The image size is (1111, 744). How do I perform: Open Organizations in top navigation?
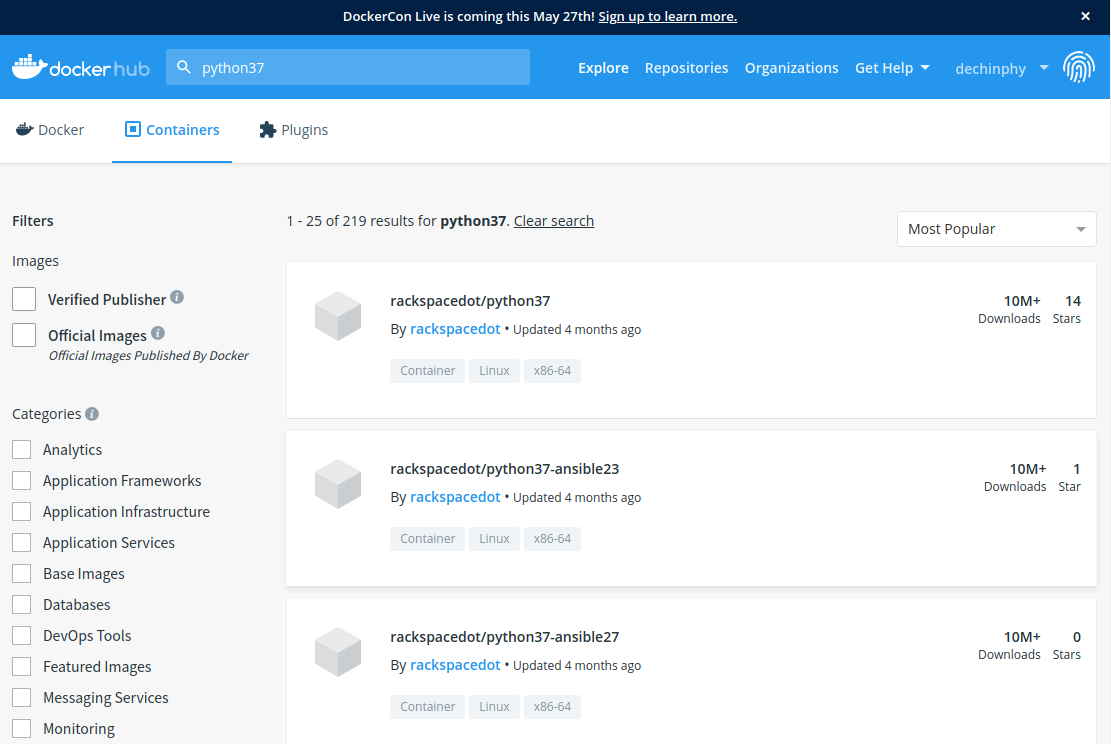(791, 68)
